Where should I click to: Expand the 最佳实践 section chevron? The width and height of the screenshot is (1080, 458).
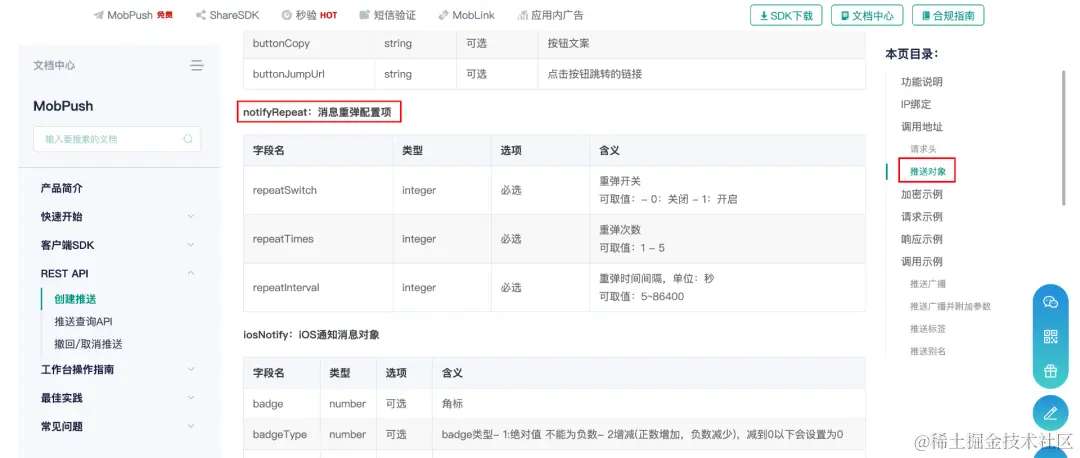(191, 397)
